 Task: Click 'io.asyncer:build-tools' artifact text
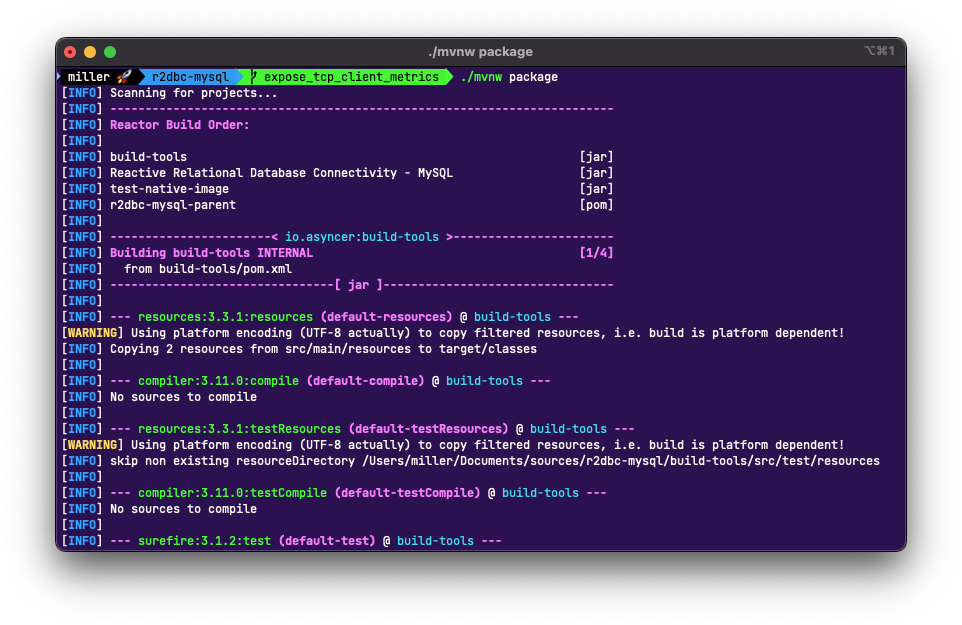pos(362,237)
